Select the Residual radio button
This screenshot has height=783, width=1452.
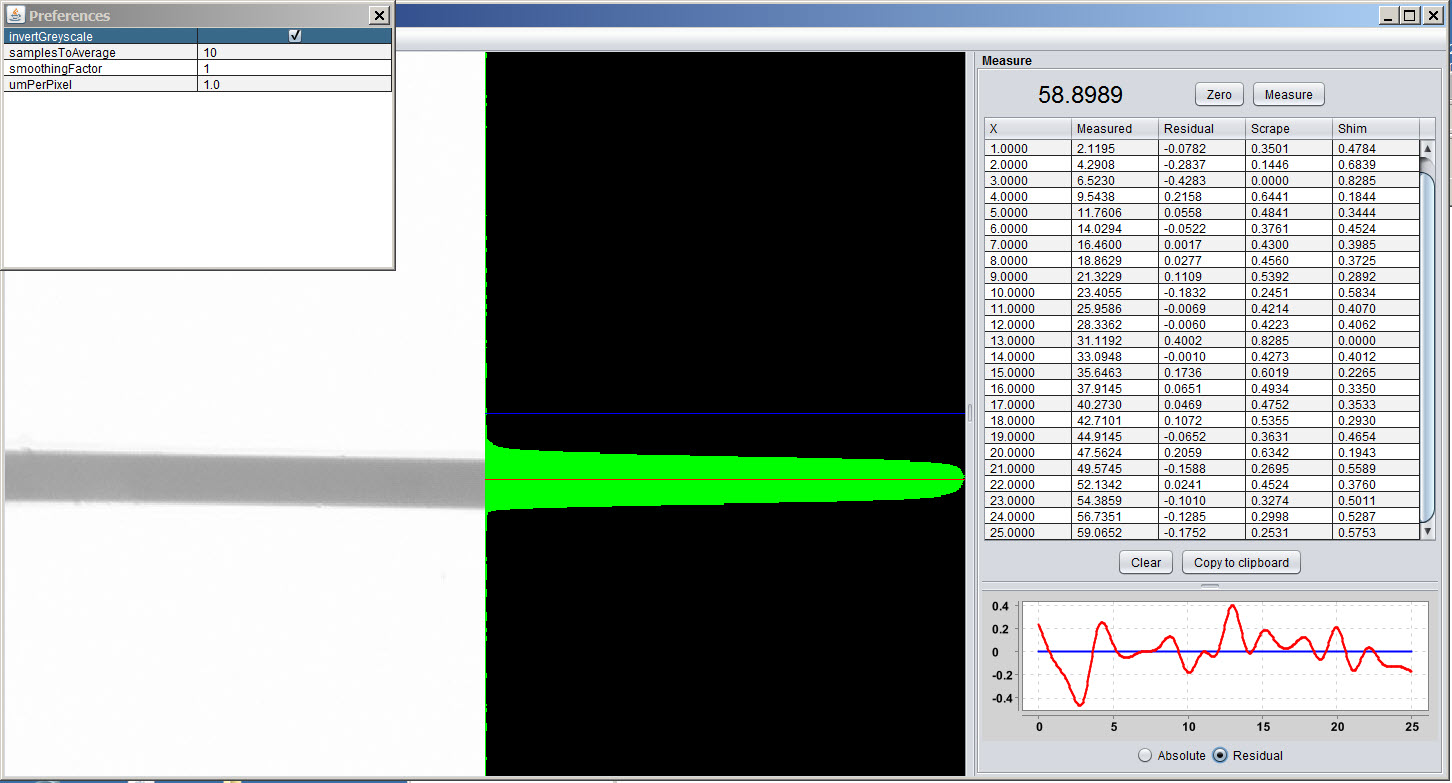click(x=1219, y=756)
